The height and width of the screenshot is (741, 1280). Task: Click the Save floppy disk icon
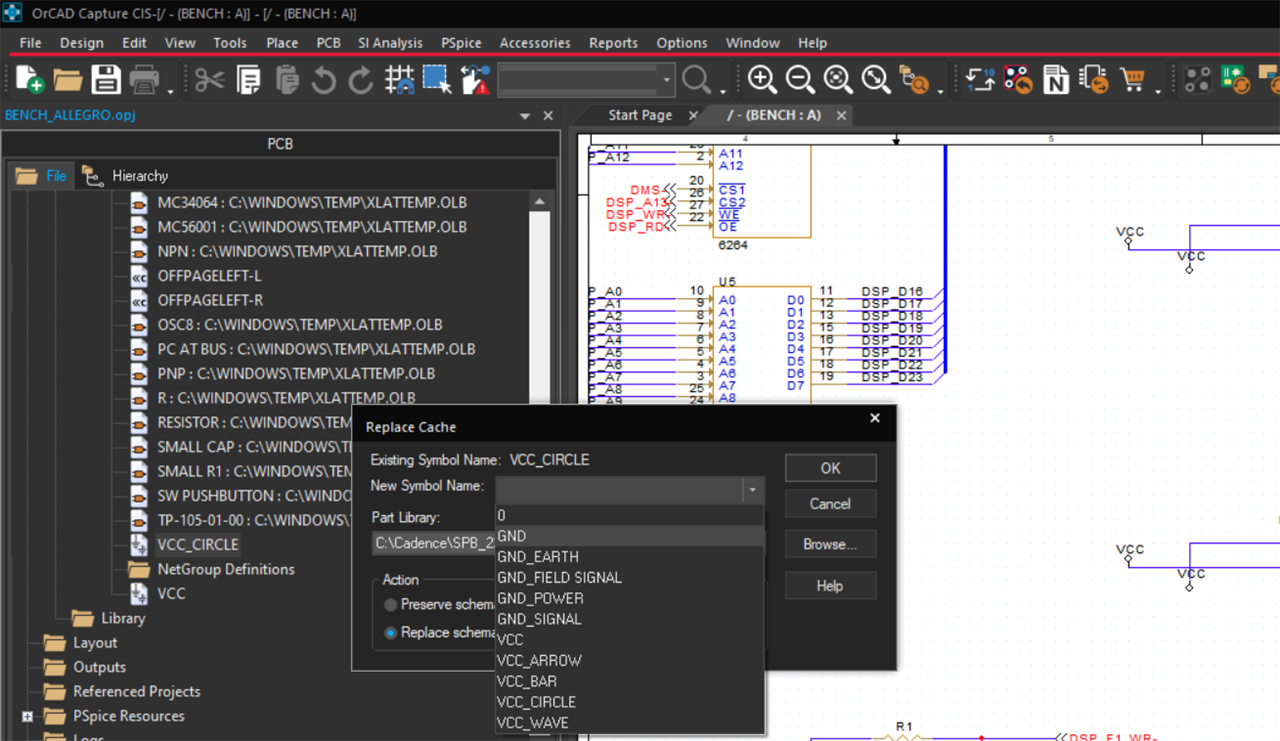[106, 80]
